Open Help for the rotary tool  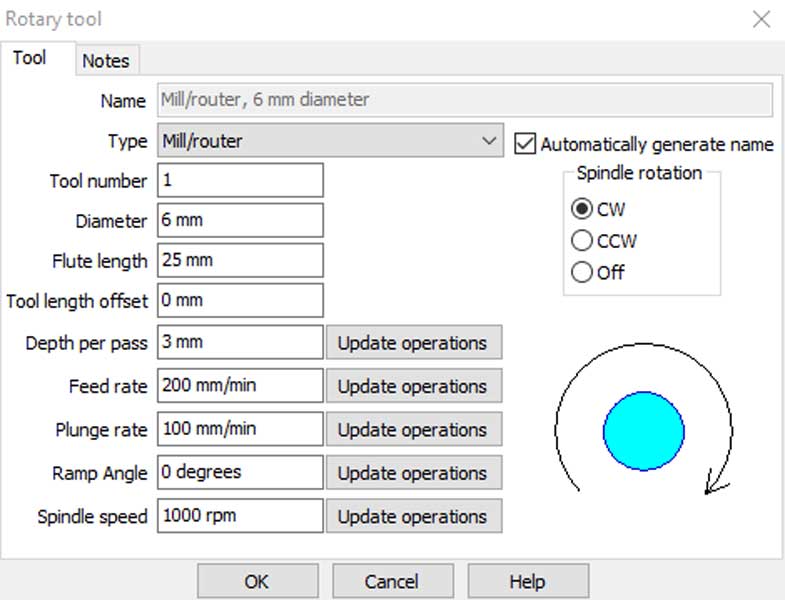coord(527,581)
